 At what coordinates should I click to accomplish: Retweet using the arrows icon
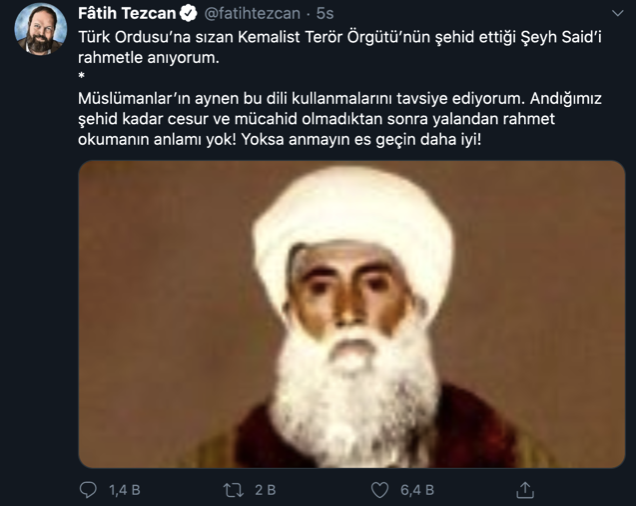234,490
